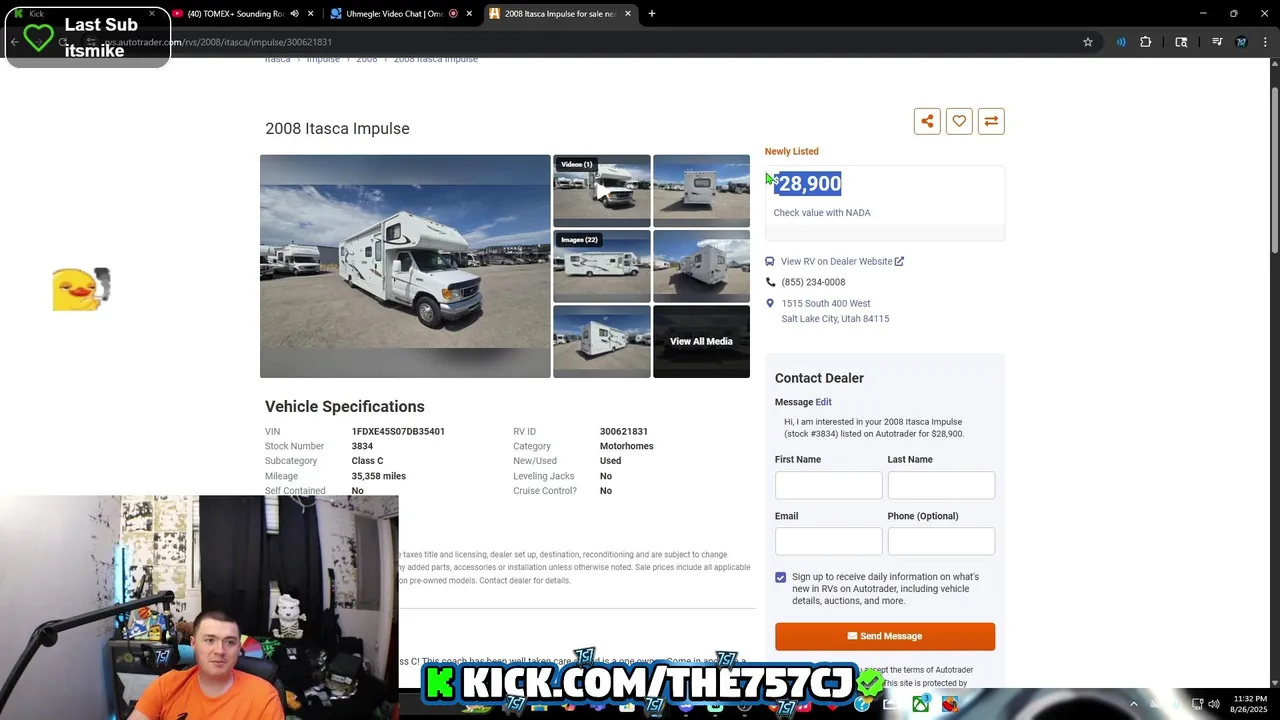Click the Newly Listed label
This screenshot has width=1280, height=720.
[792, 151]
